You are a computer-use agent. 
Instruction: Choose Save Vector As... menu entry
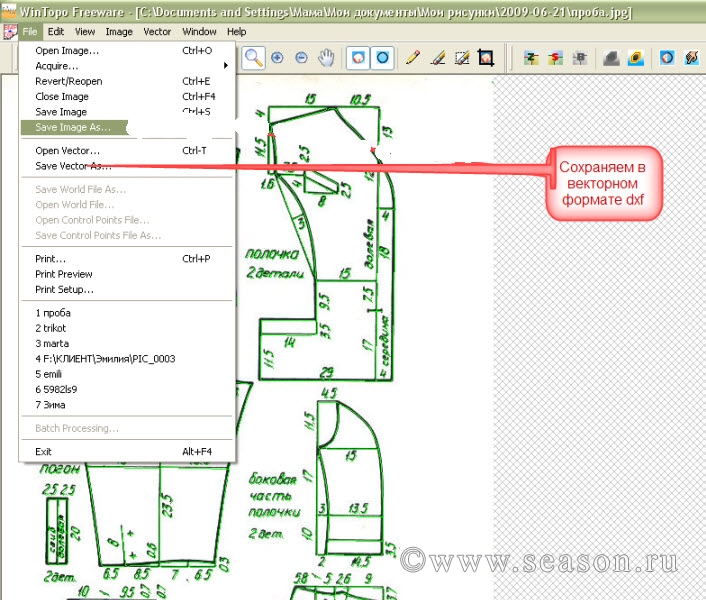point(127,166)
